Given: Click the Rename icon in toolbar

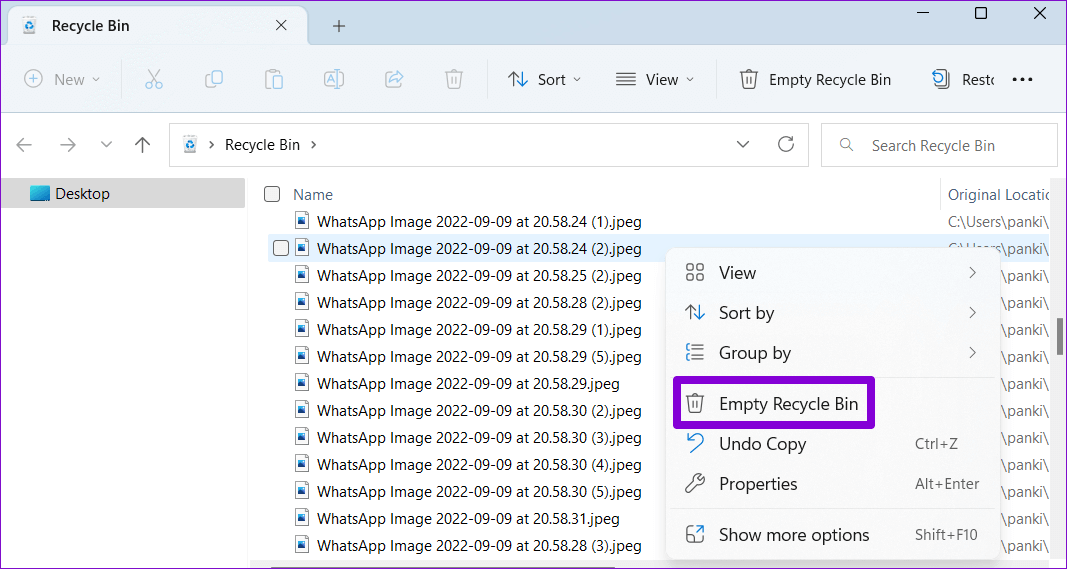Looking at the screenshot, I should click(333, 80).
